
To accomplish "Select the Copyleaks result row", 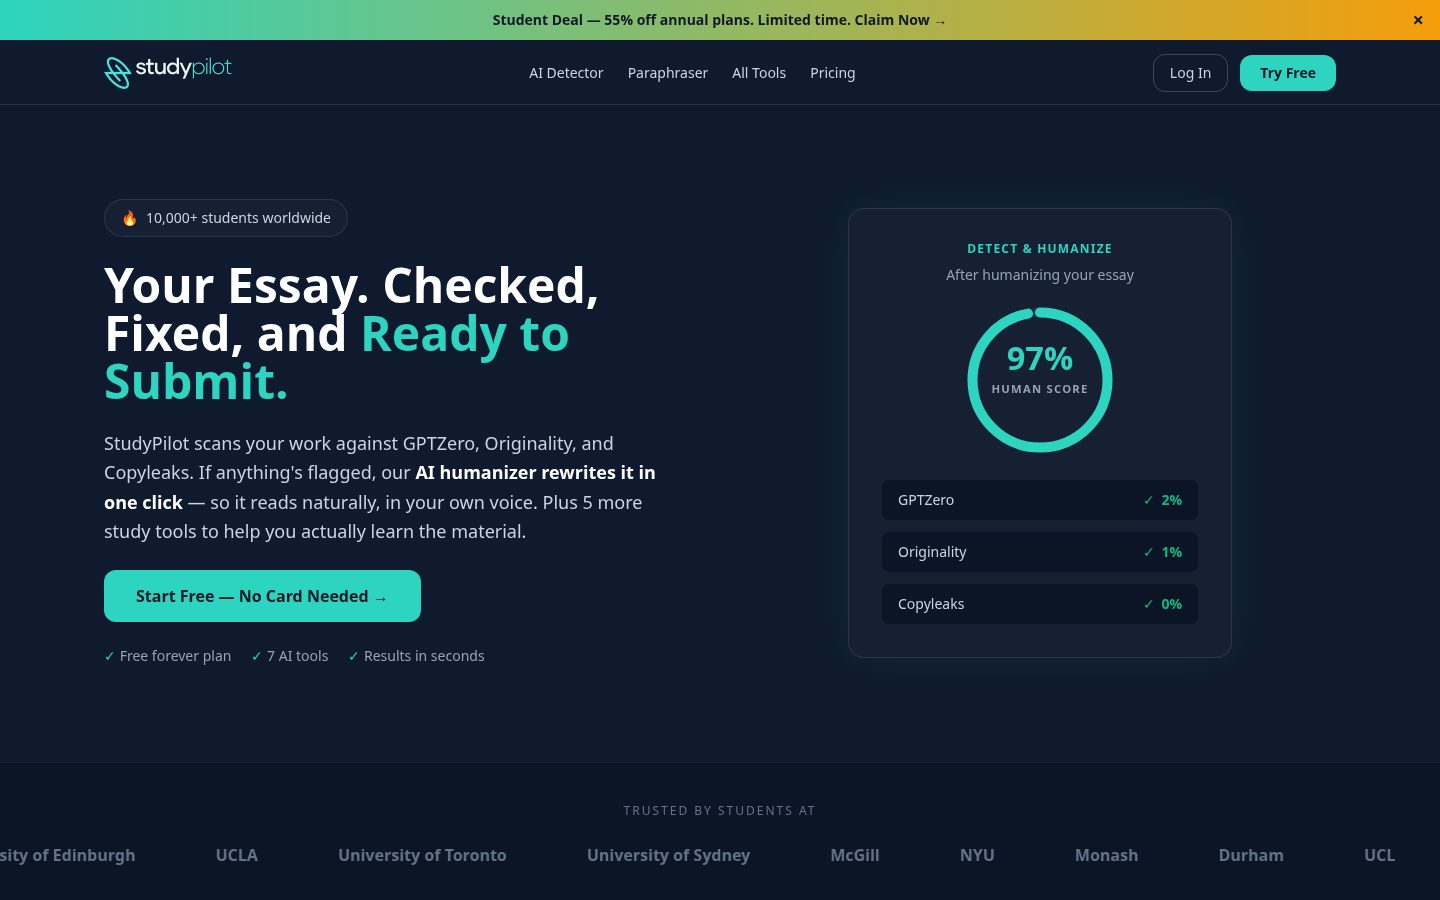I will point(1040,604).
